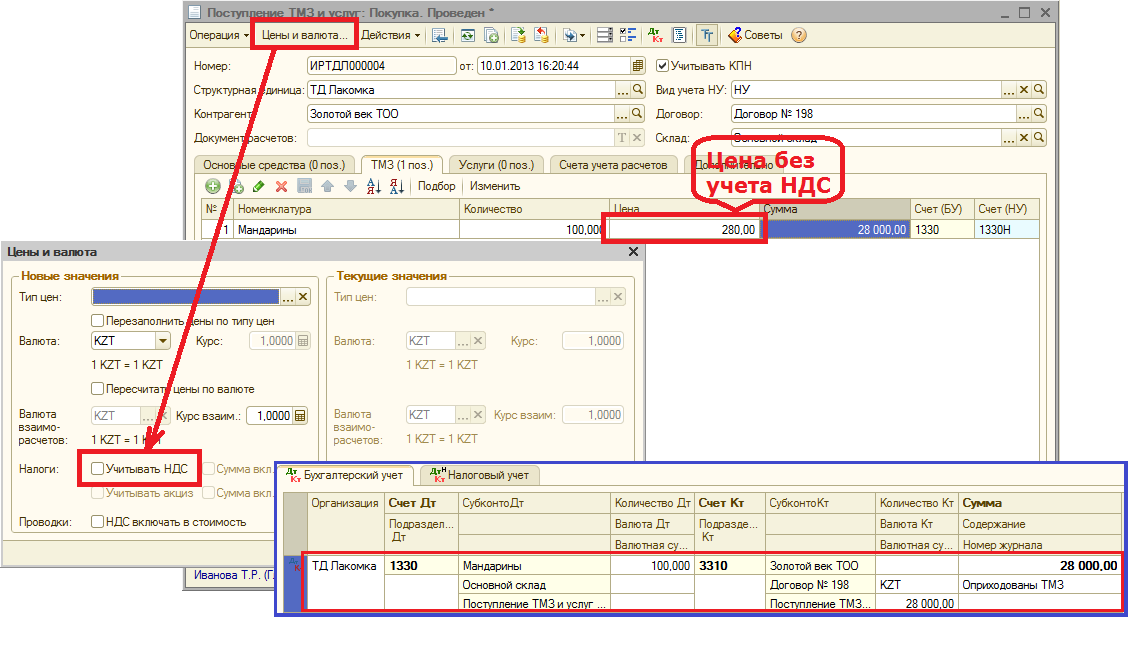Image resolution: width=1129 pixels, height=664 pixels.
Task: Check НДС включать в стоимость option
Action: click(x=97, y=521)
